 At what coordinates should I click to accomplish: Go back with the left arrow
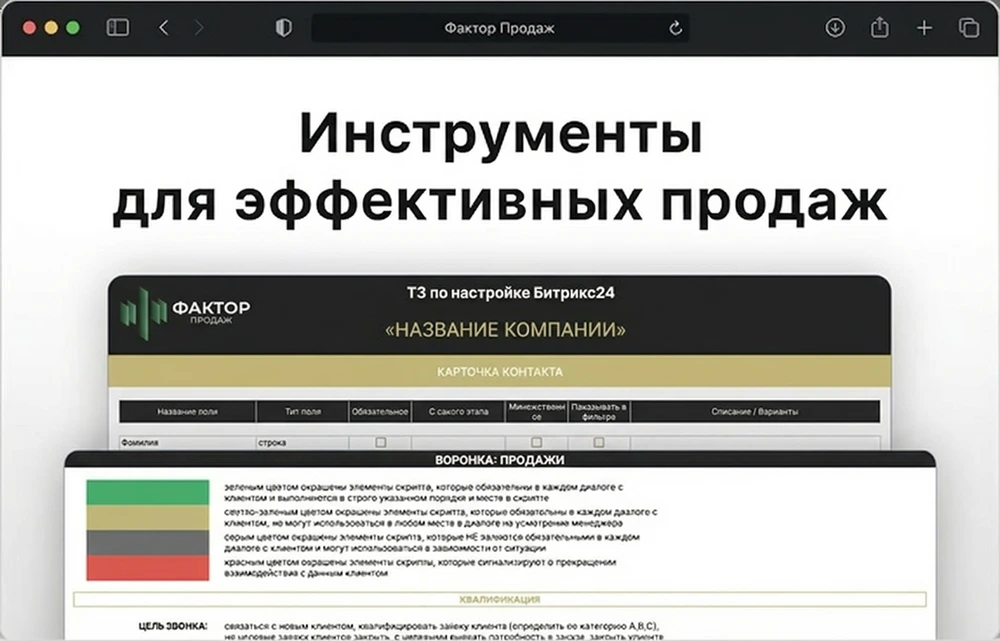pyautogui.click(x=164, y=28)
